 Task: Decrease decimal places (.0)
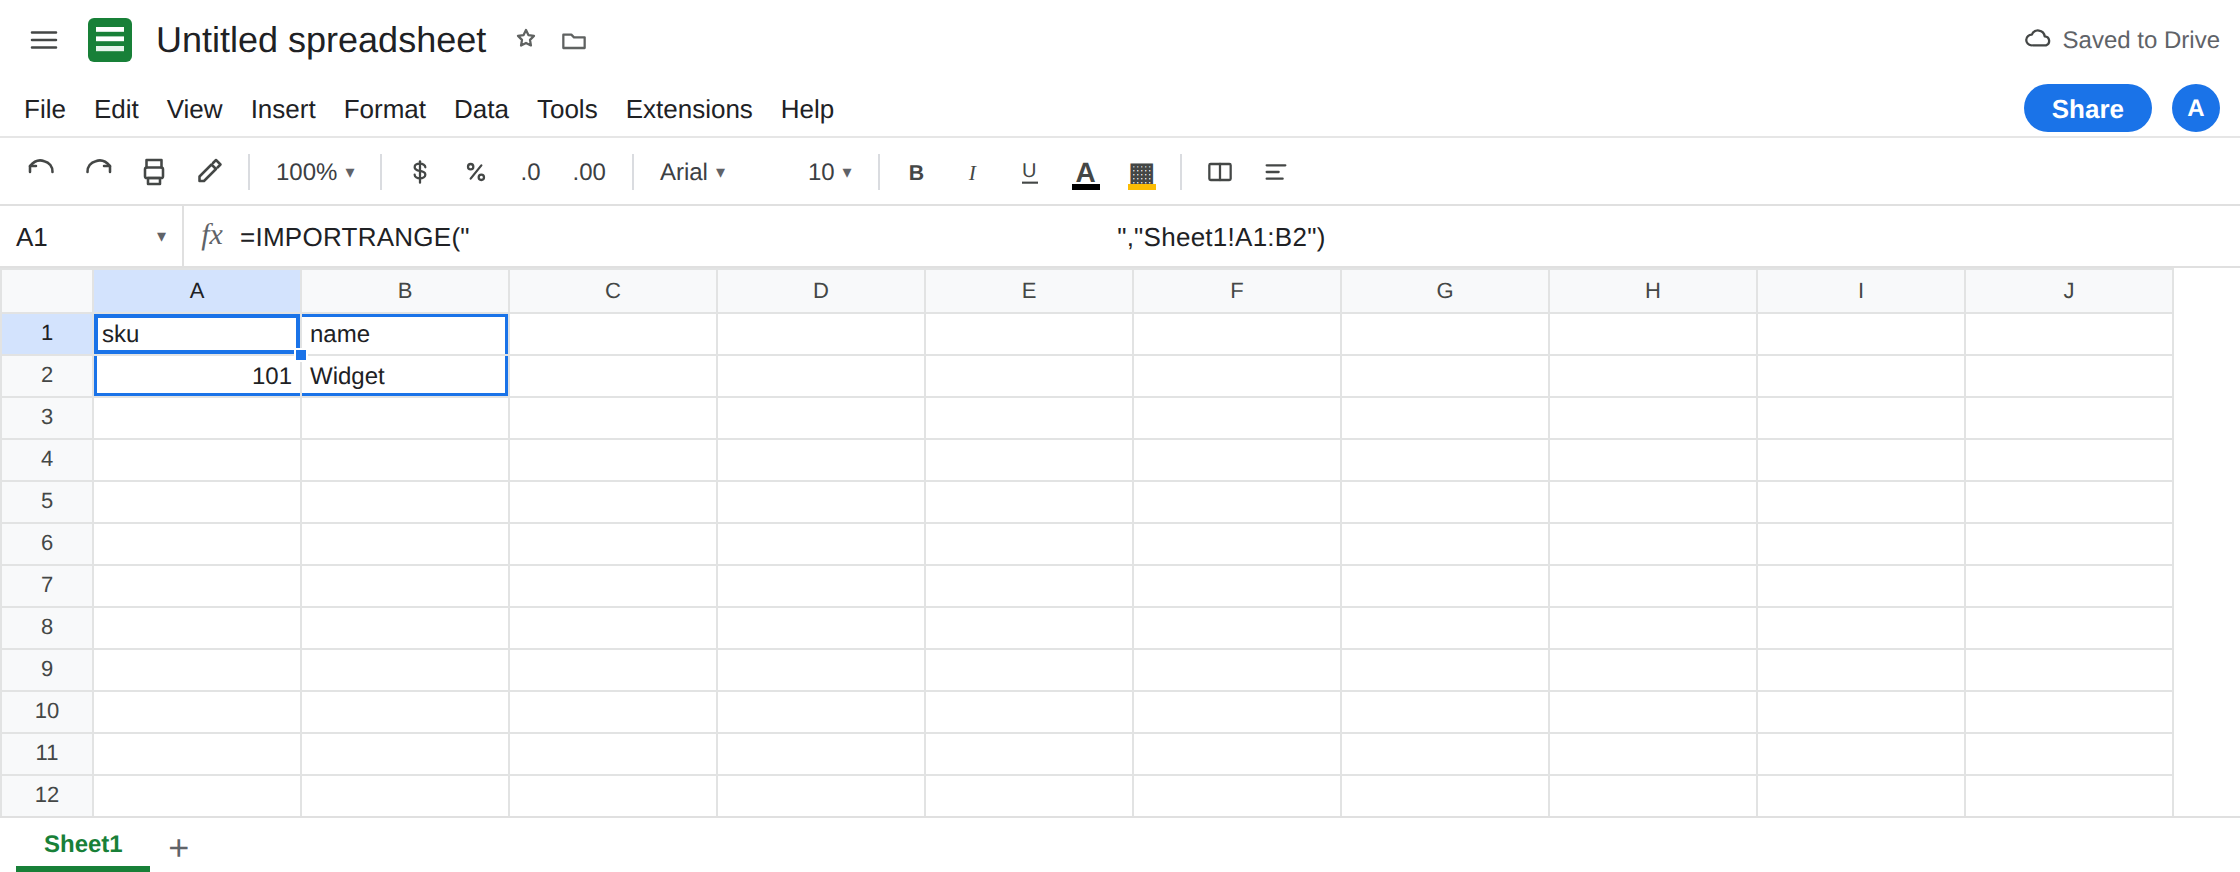[530, 172]
